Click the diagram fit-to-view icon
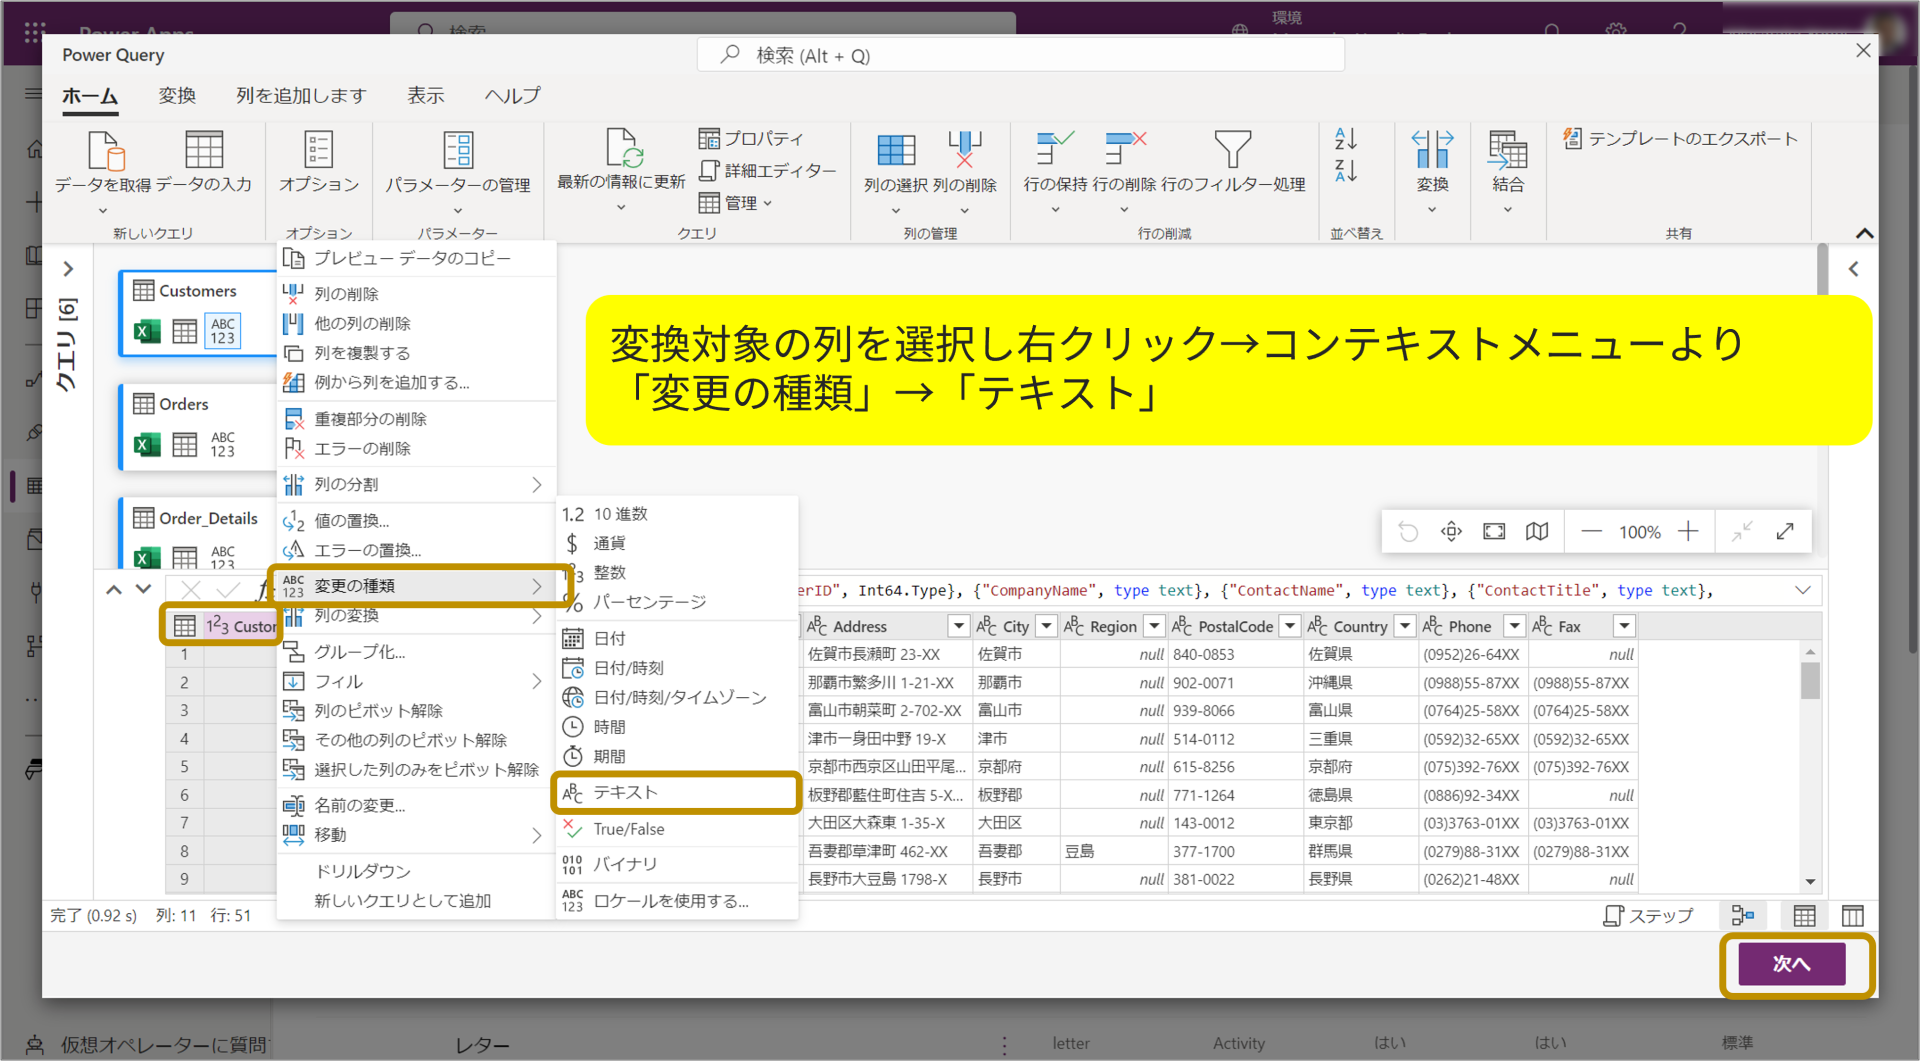This screenshot has height=1061, width=1920. tap(1494, 532)
